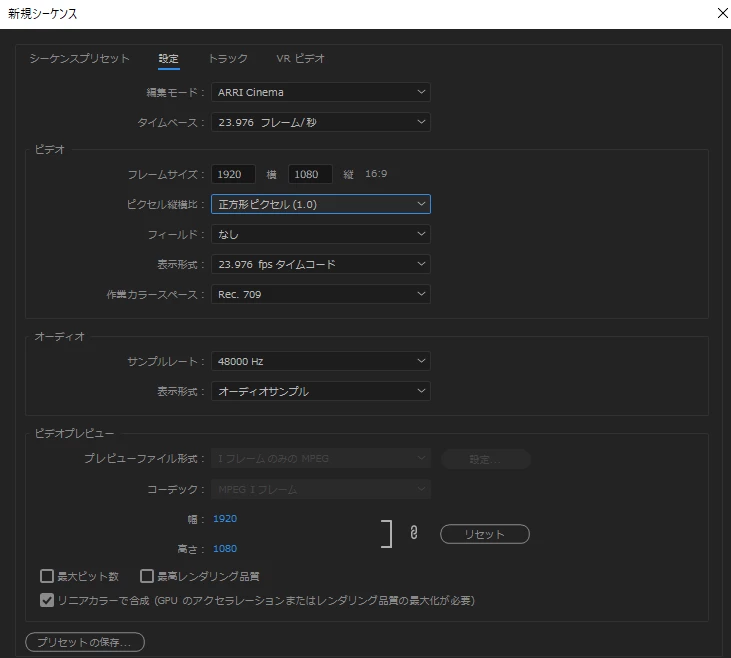Screen dimensions: 731x658
Task: Click the disabled プレビューファイル形式 dropdown
Action: coord(321,459)
